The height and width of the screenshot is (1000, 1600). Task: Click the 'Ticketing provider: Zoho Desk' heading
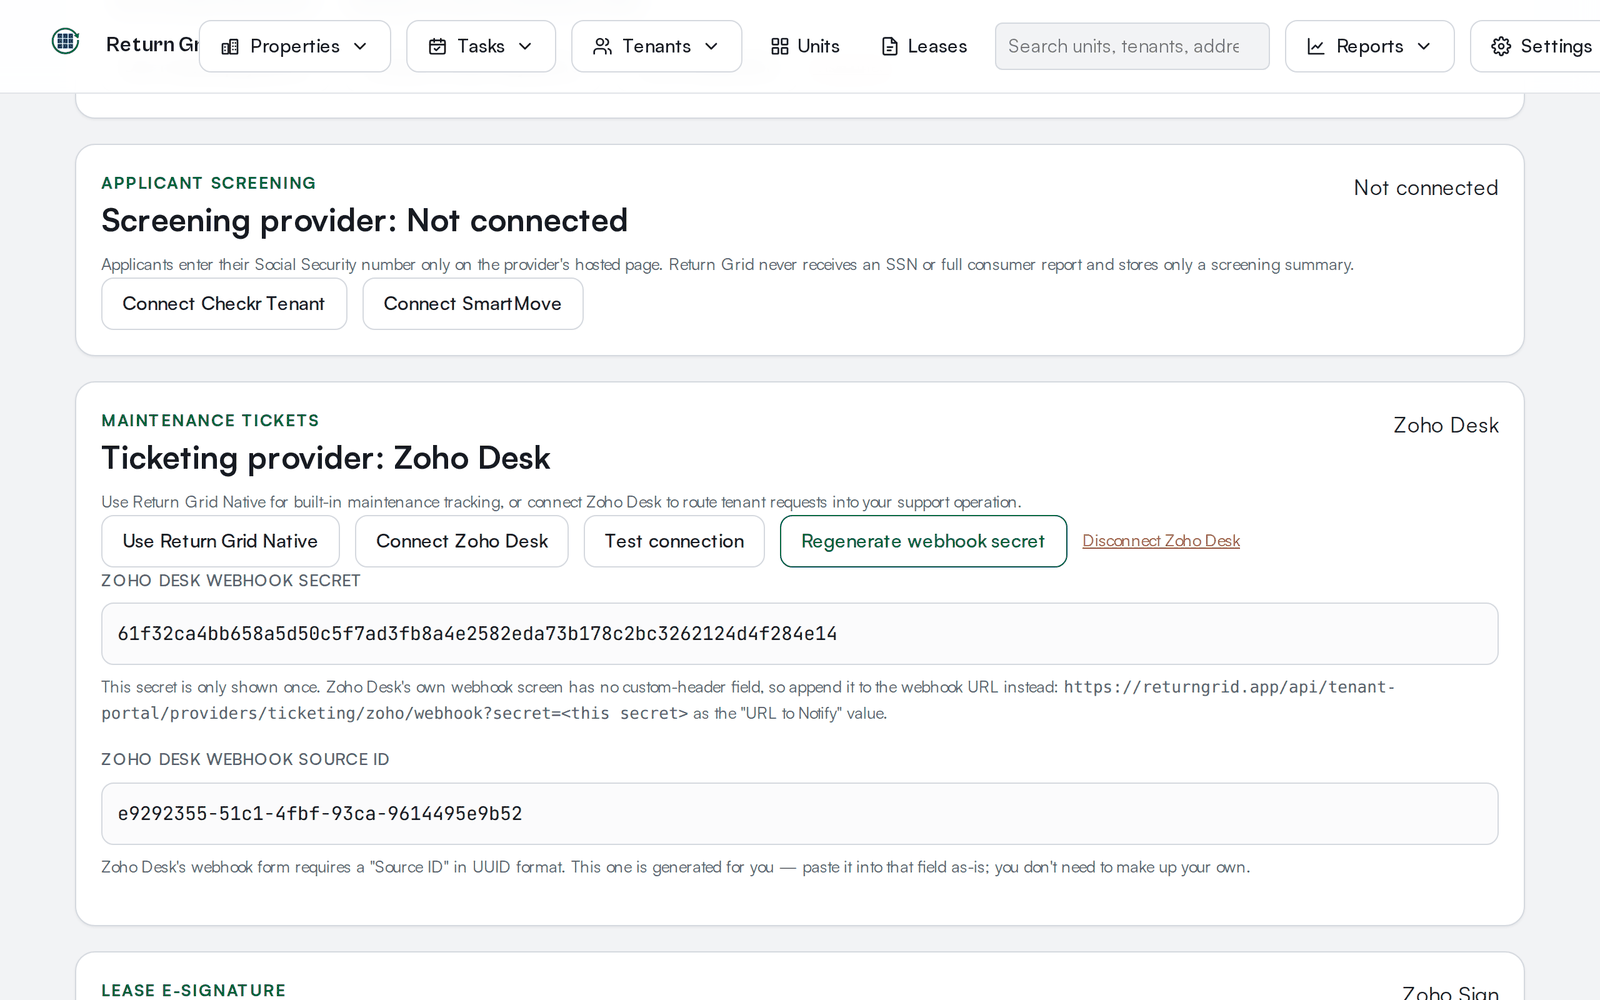[326, 458]
